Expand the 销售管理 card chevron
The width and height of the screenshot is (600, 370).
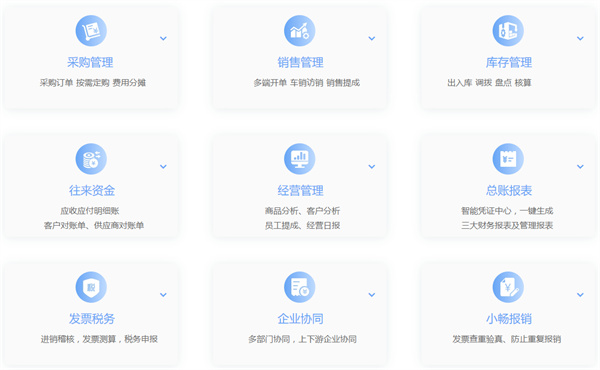point(372,38)
